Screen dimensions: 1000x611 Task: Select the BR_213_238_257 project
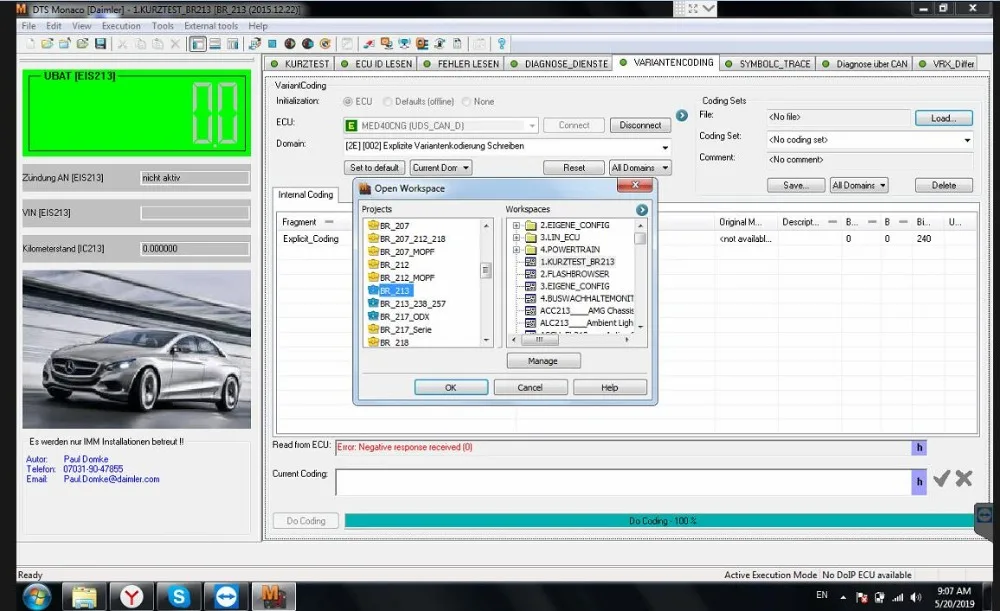click(412, 303)
